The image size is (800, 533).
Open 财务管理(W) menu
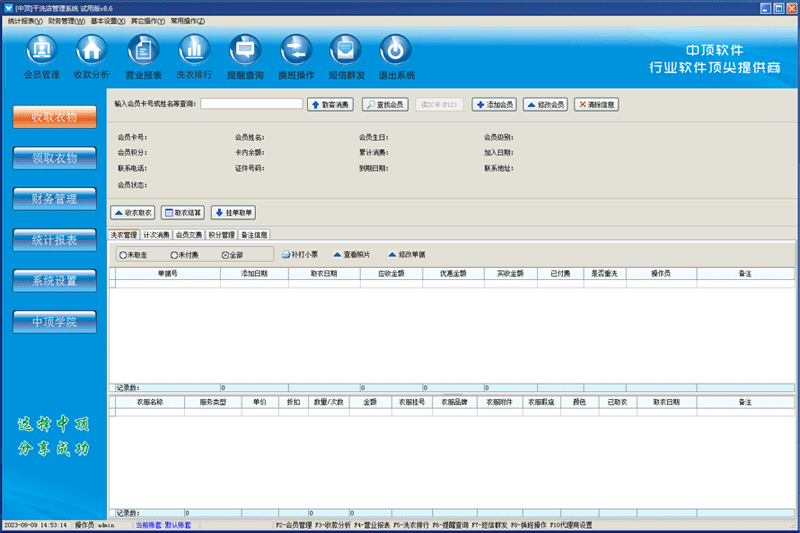(66, 21)
